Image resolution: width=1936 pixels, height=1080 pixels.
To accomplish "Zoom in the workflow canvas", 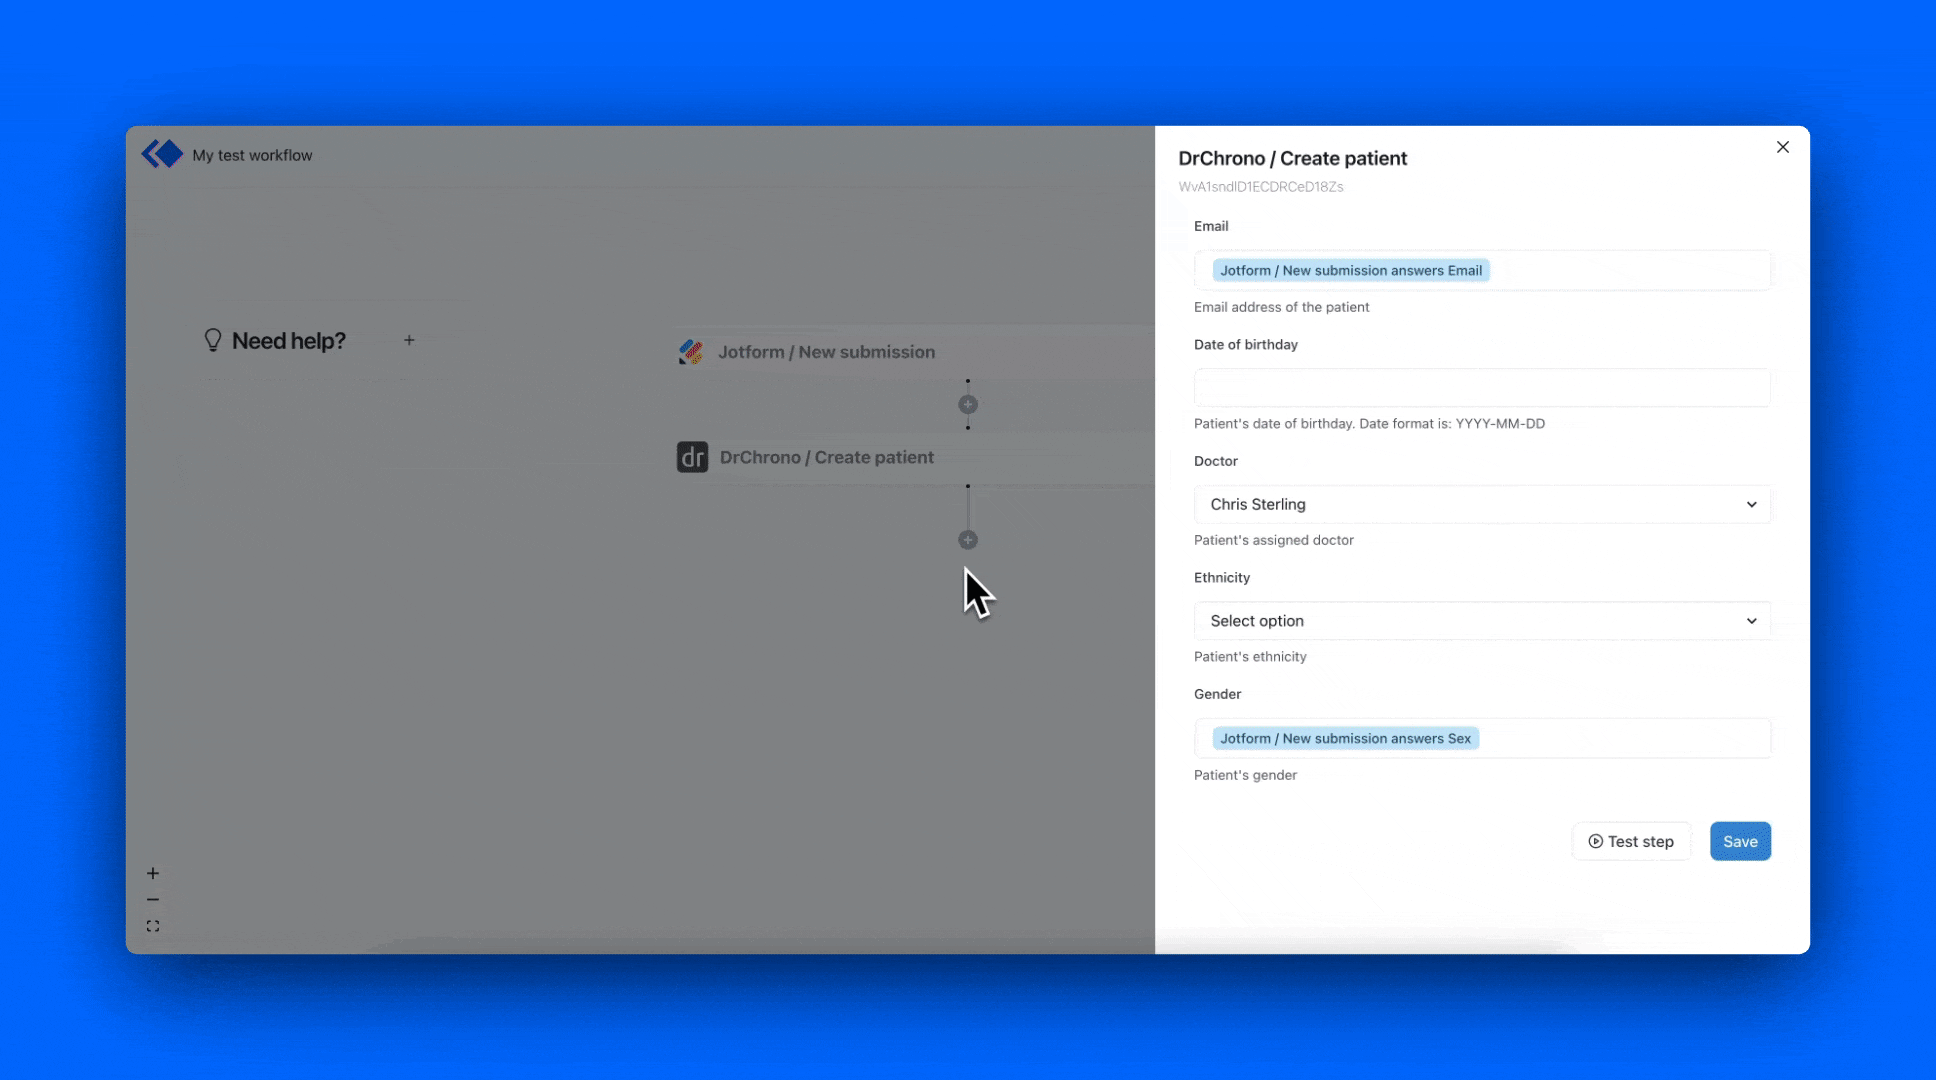I will [x=153, y=873].
